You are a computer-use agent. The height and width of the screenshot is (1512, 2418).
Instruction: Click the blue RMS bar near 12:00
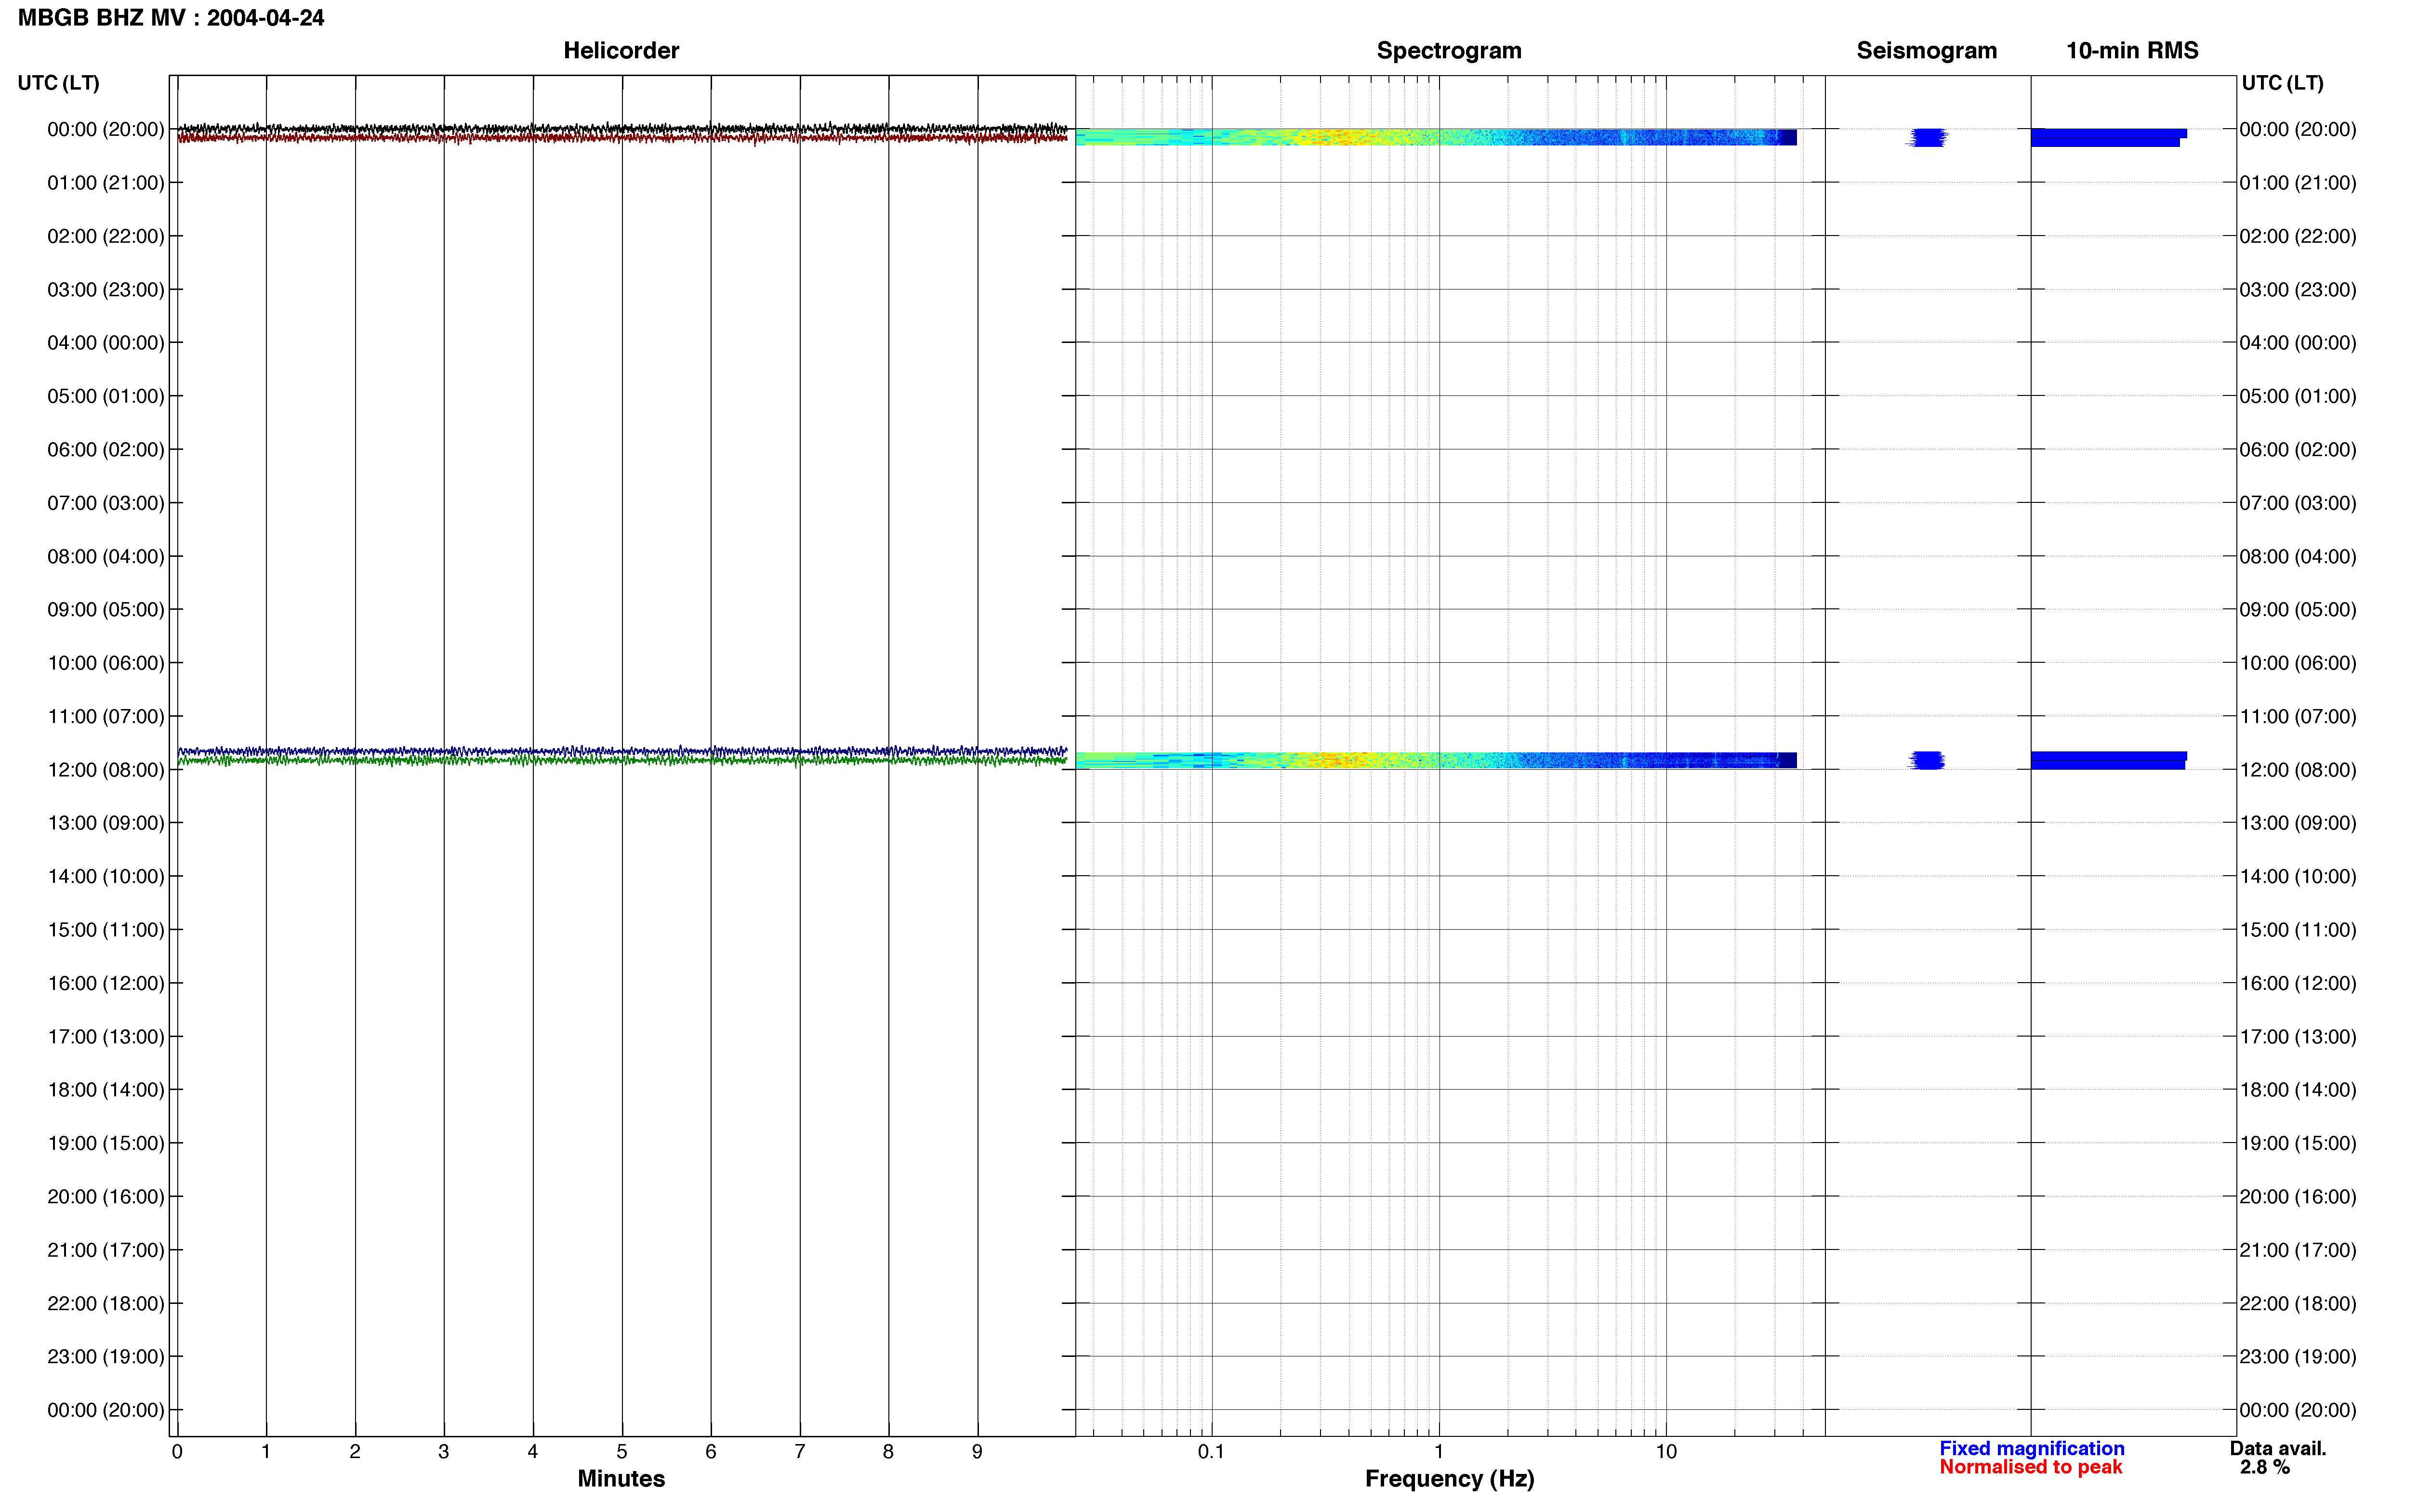click(2108, 760)
